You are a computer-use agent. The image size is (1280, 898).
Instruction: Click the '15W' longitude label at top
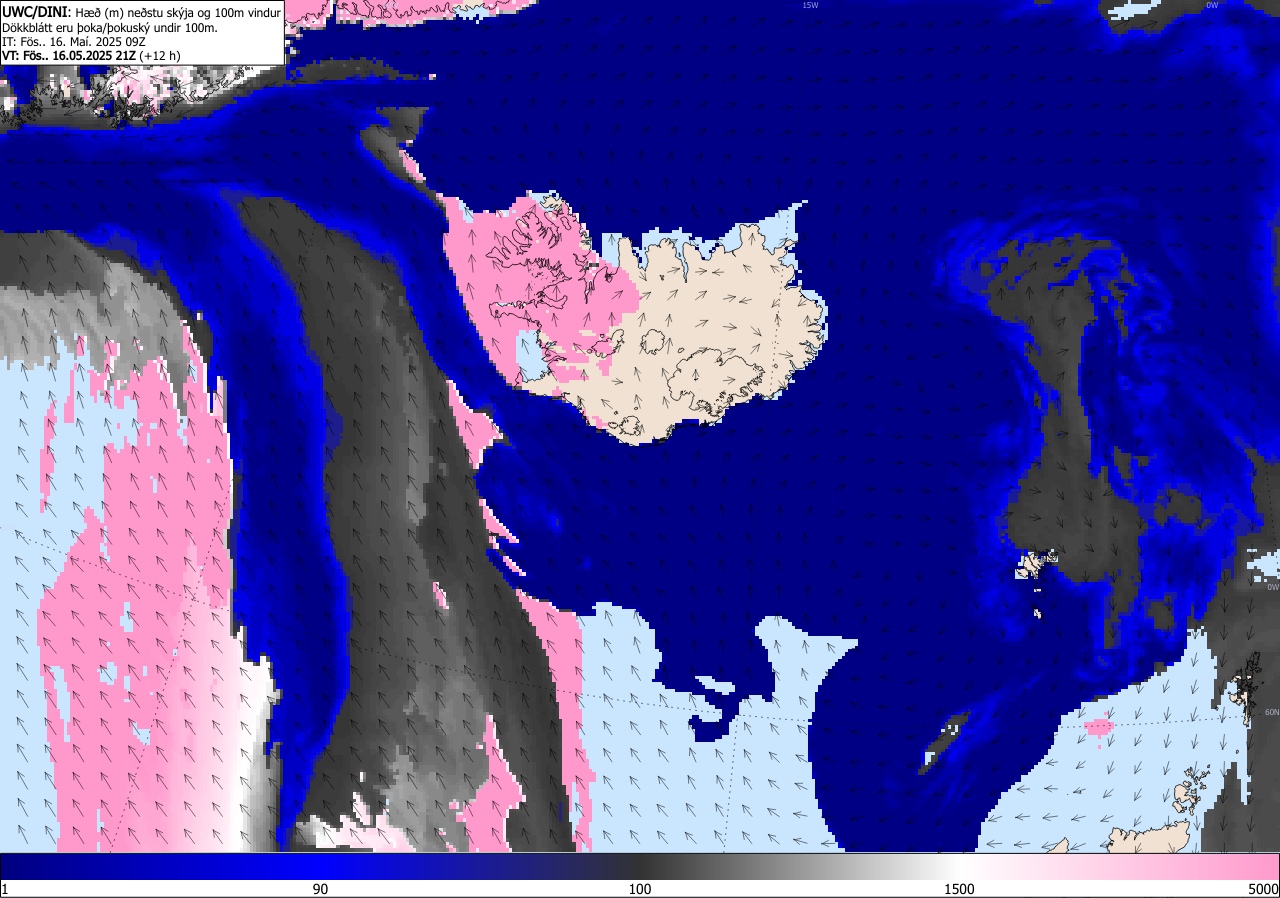point(810,5)
